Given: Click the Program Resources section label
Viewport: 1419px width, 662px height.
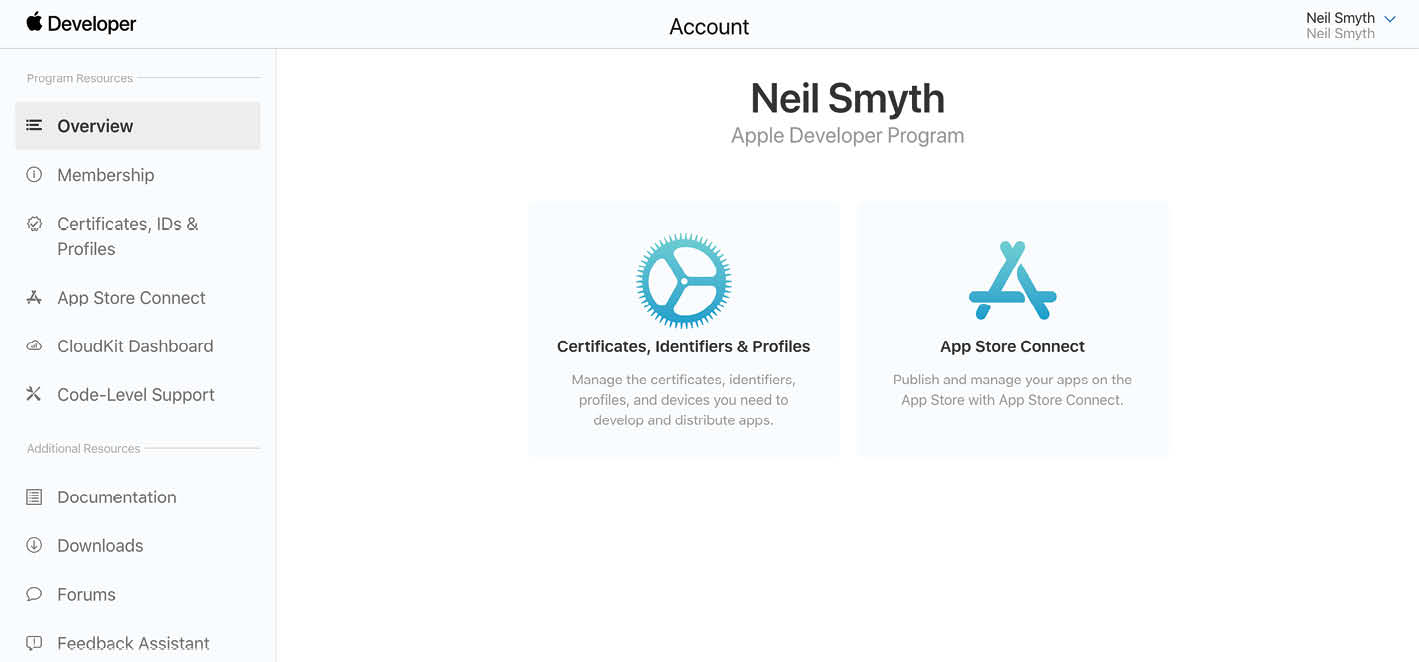Looking at the screenshot, I should coord(80,78).
